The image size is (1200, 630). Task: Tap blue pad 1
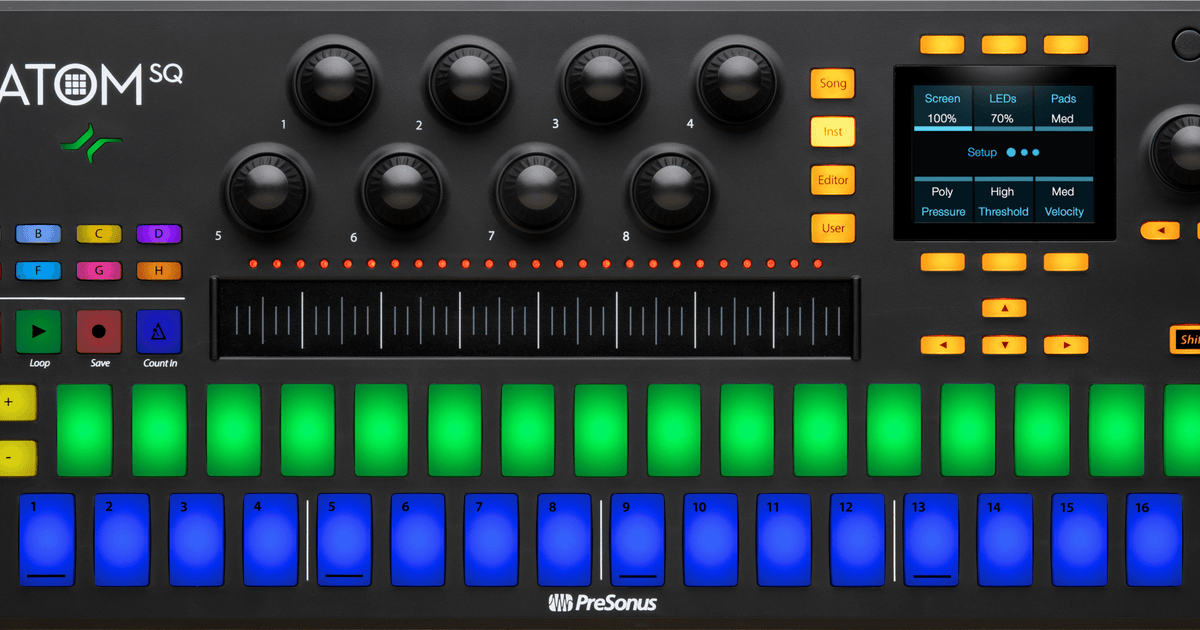click(47, 539)
